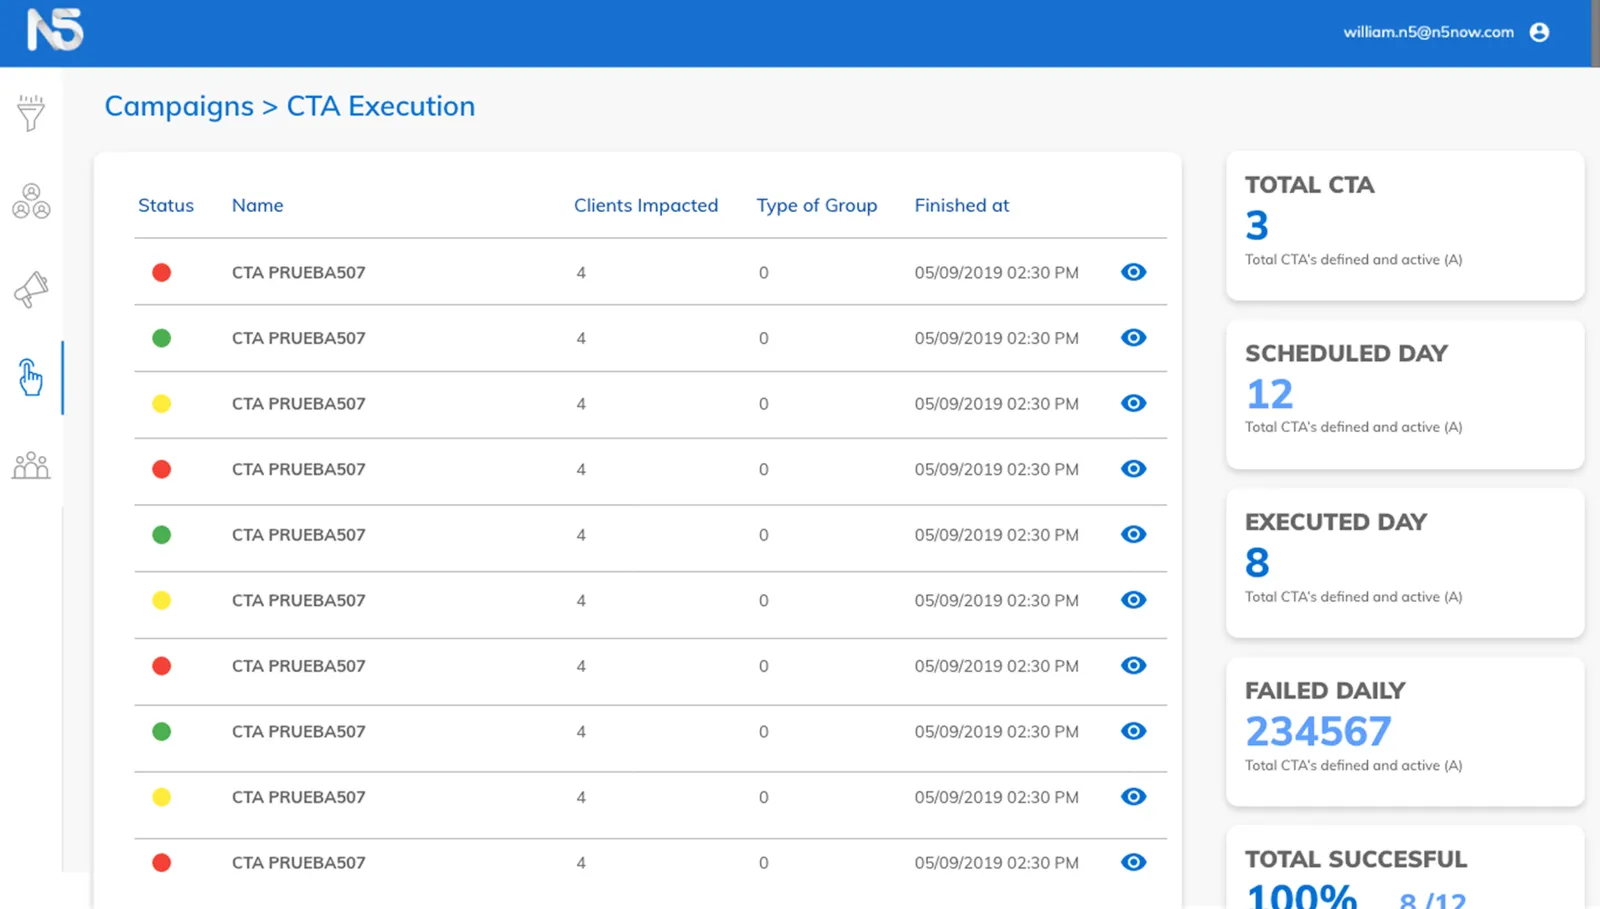The width and height of the screenshot is (1600, 909).
Task: Sort by Clients Impacted column header
Action: click(646, 205)
